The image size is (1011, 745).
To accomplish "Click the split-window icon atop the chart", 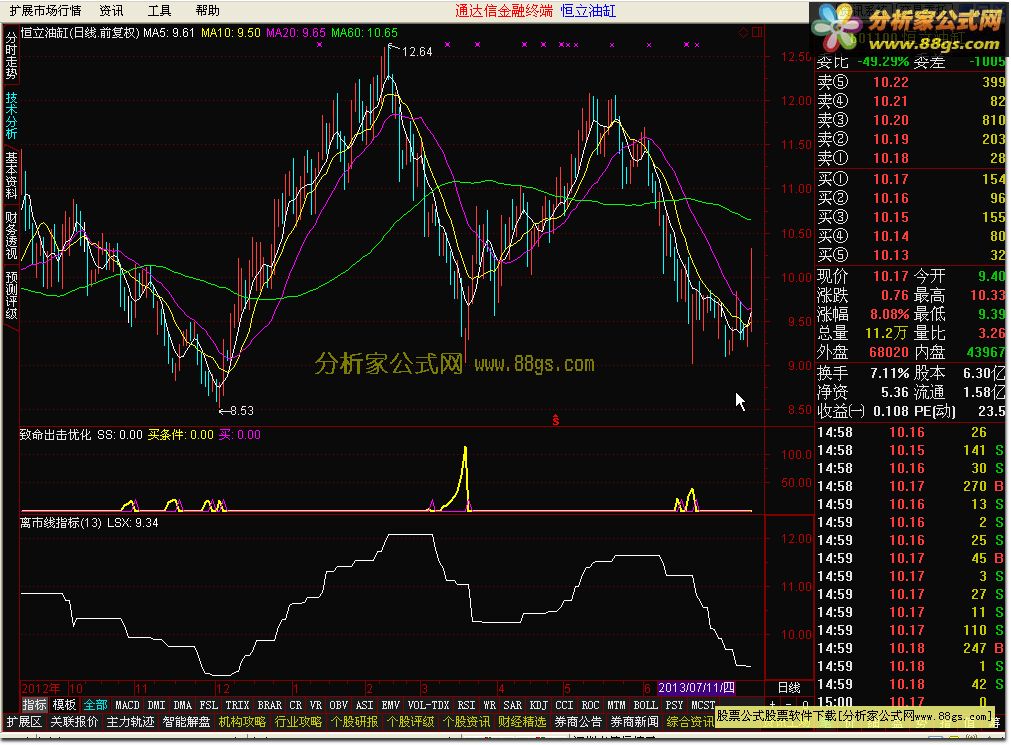I will [x=756, y=32].
